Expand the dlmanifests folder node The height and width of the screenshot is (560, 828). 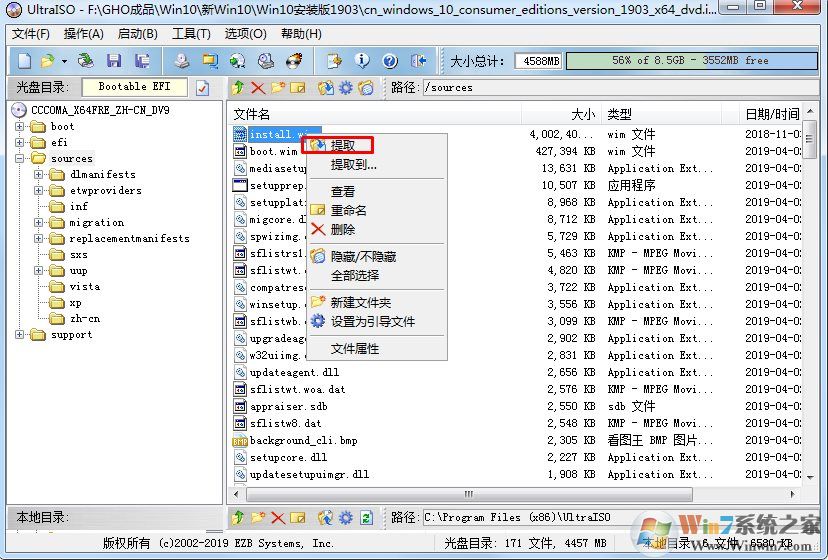pos(39,174)
